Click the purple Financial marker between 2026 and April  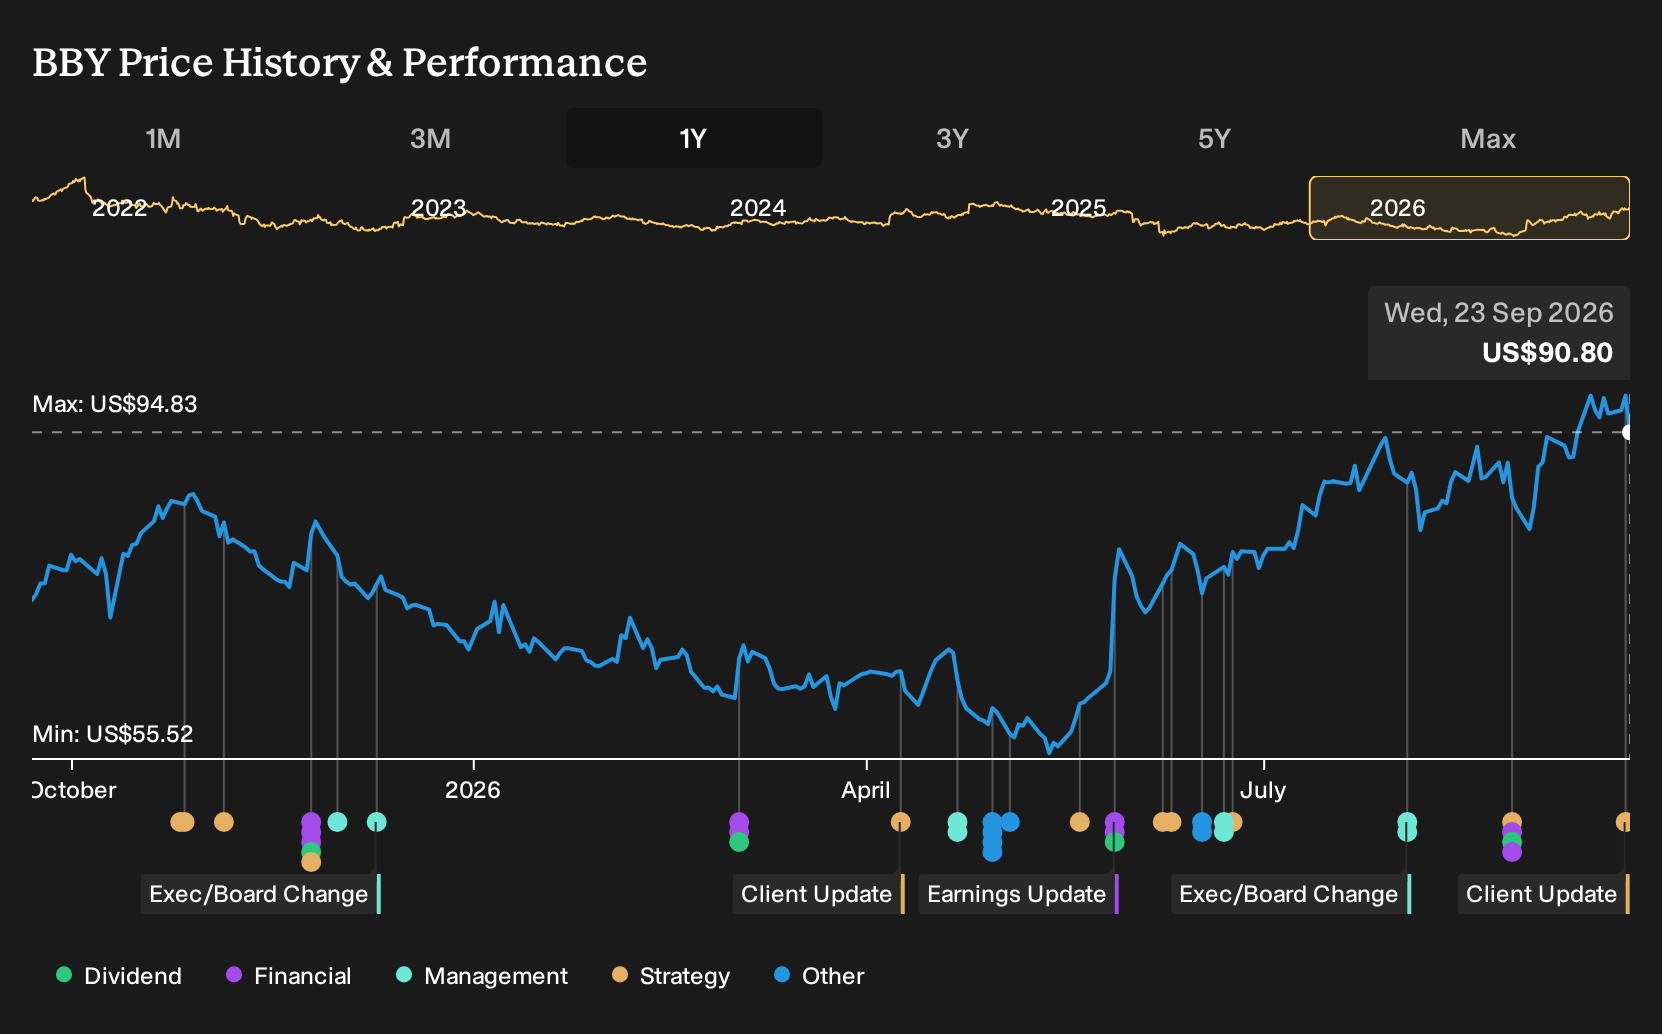tap(739, 822)
